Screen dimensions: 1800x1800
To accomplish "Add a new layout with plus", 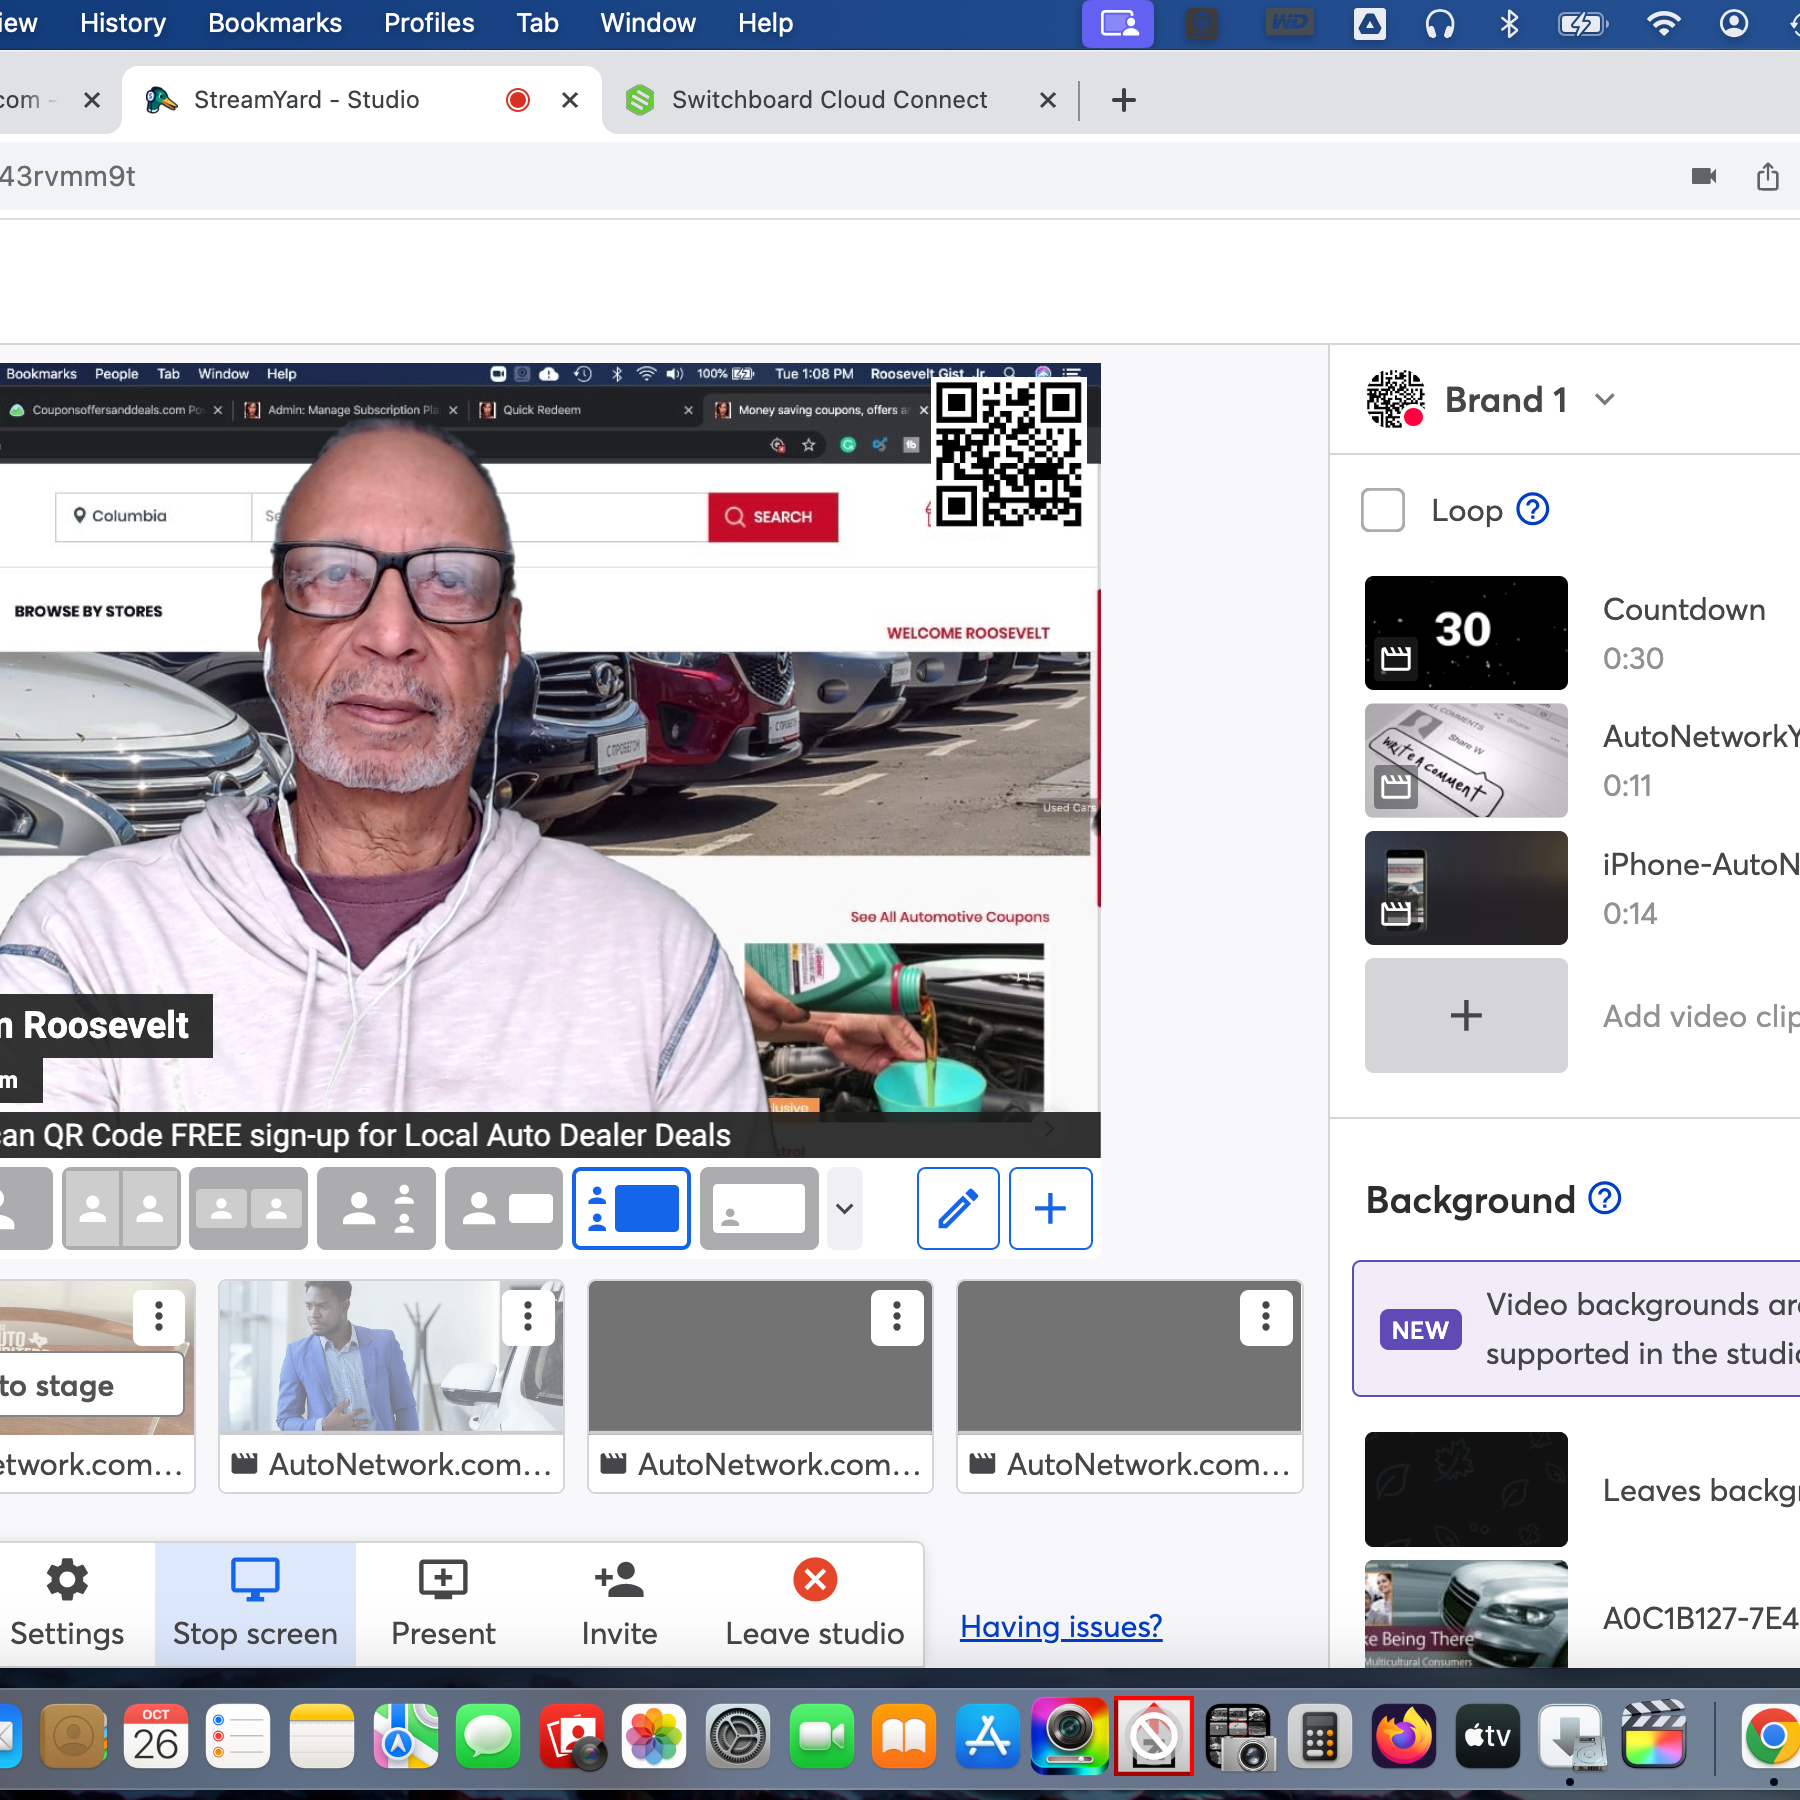I will point(1050,1208).
